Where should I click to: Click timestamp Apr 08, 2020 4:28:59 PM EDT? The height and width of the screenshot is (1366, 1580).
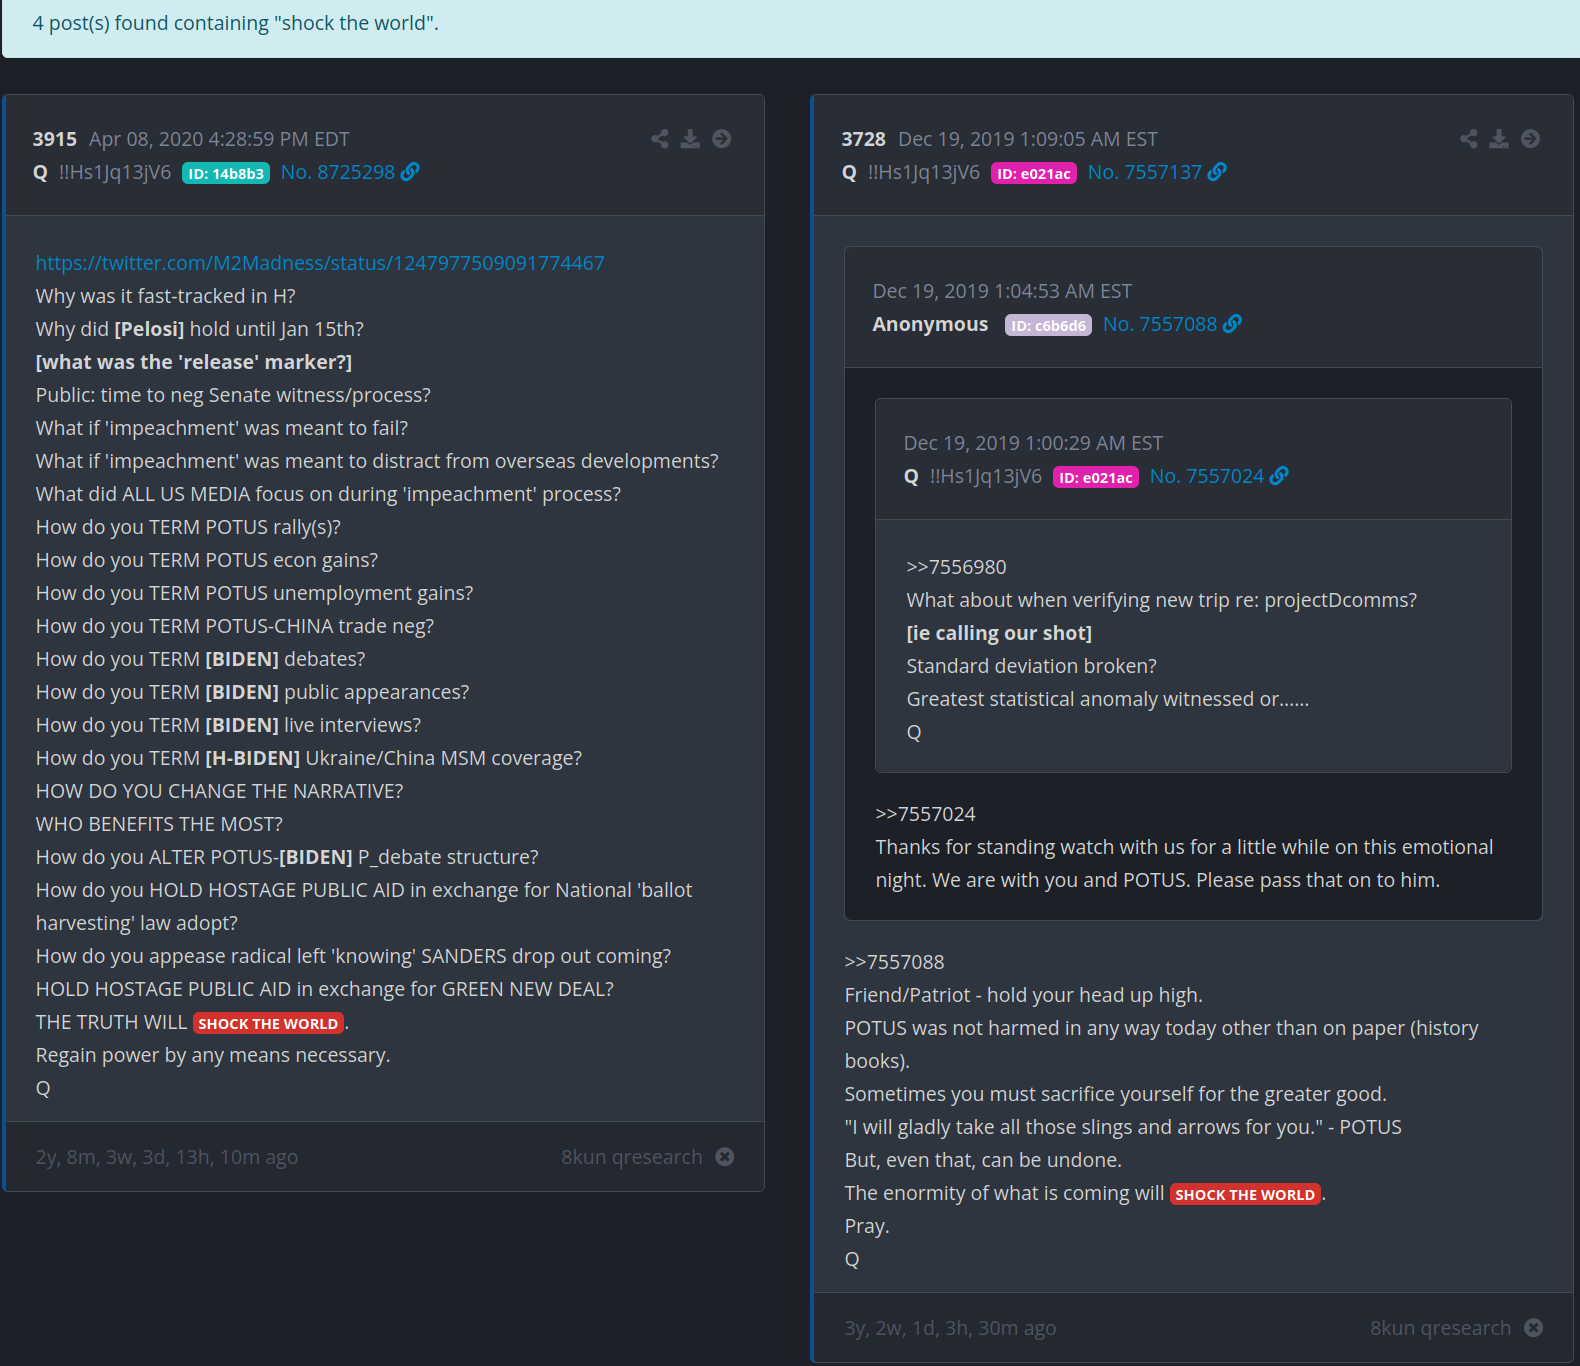click(x=219, y=139)
